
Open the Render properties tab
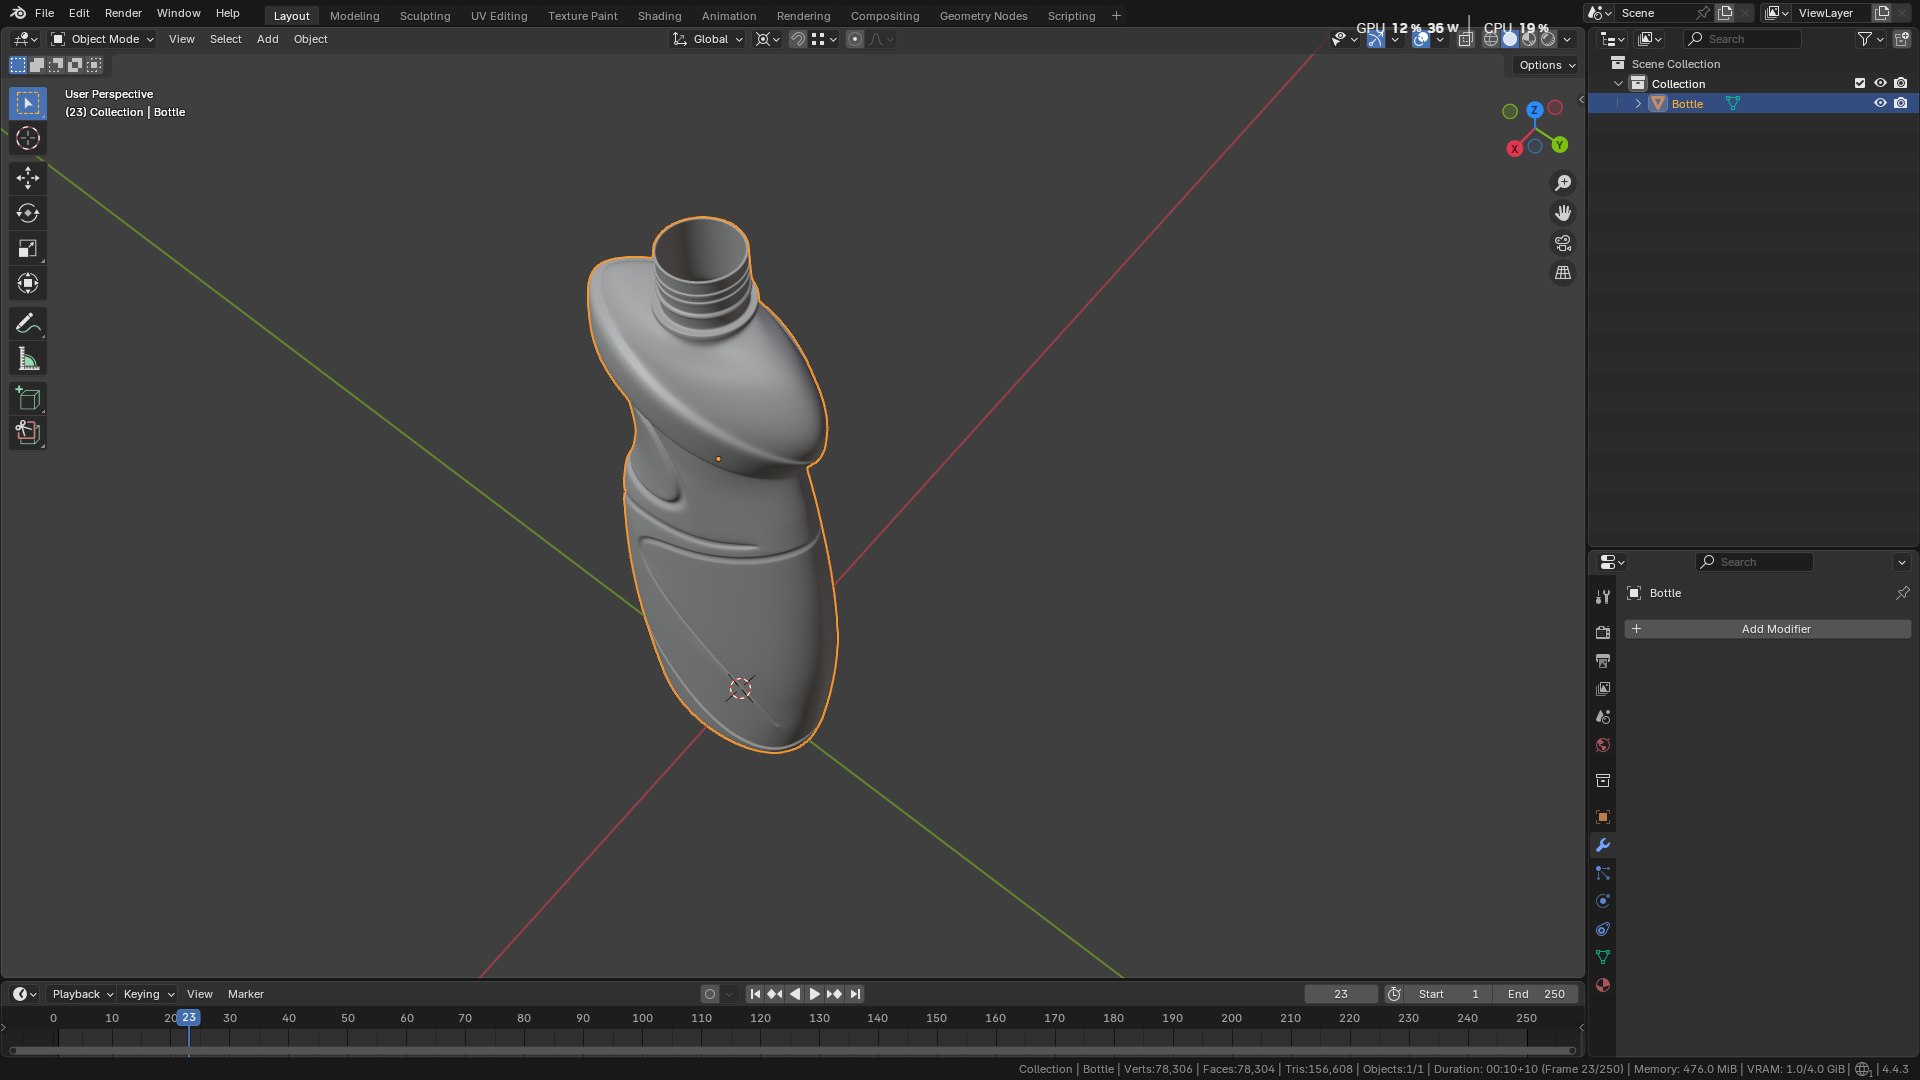point(1603,632)
